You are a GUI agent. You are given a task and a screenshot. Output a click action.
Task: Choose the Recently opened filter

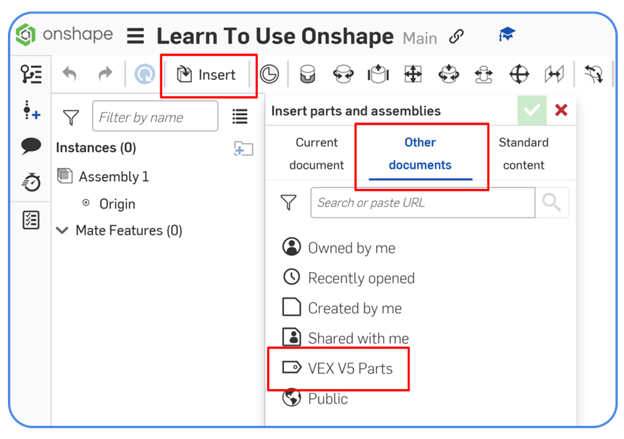[x=360, y=278]
